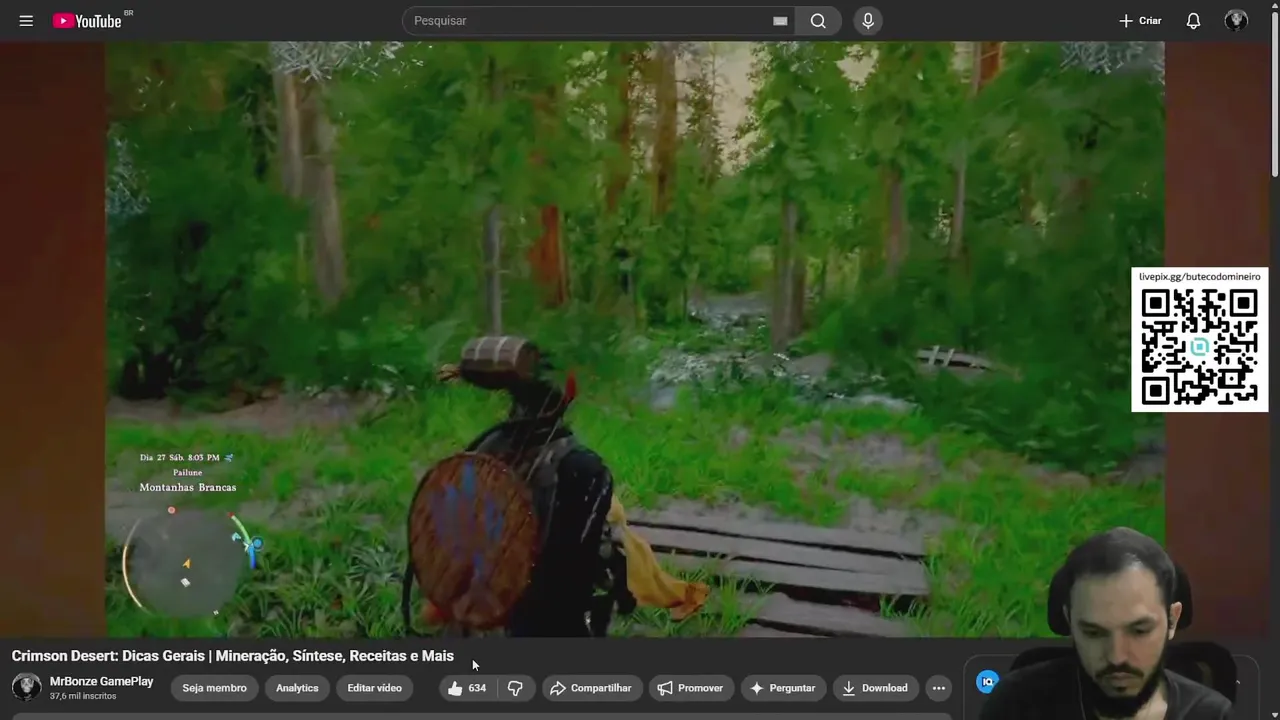Click the Pesquisar search field
The image size is (1280, 720).
click(x=598, y=21)
